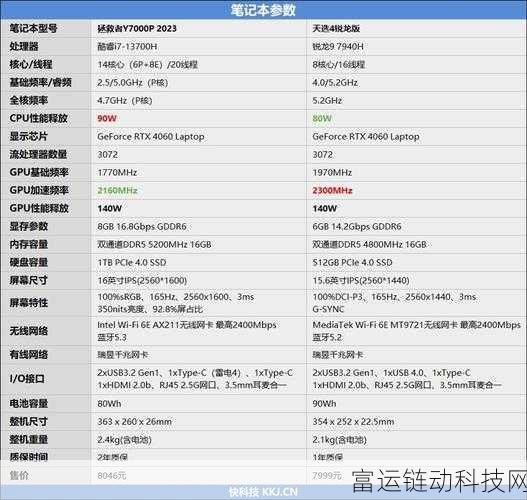Click the 天选4锐龙版 model cell
Viewport: 527px width, 500px height.
pyautogui.click(x=336, y=29)
